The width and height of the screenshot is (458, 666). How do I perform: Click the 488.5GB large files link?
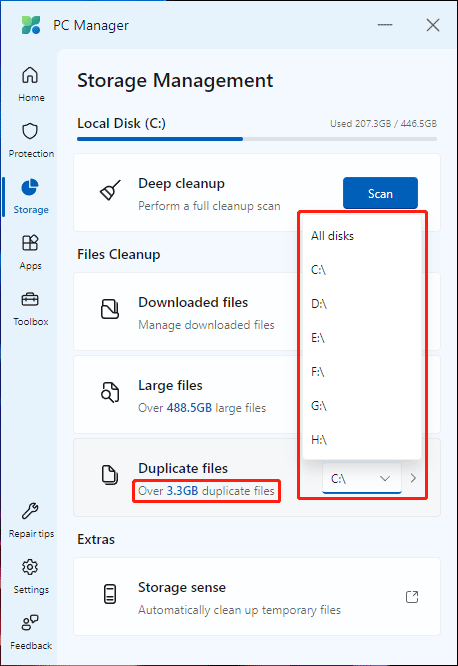pyautogui.click(x=189, y=408)
